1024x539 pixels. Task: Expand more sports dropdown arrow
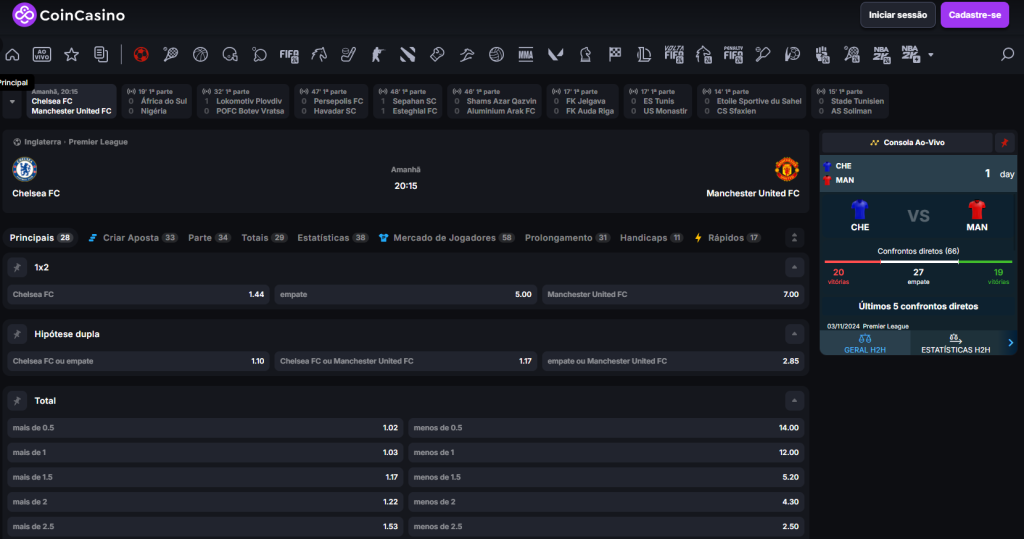tap(931, 55)
